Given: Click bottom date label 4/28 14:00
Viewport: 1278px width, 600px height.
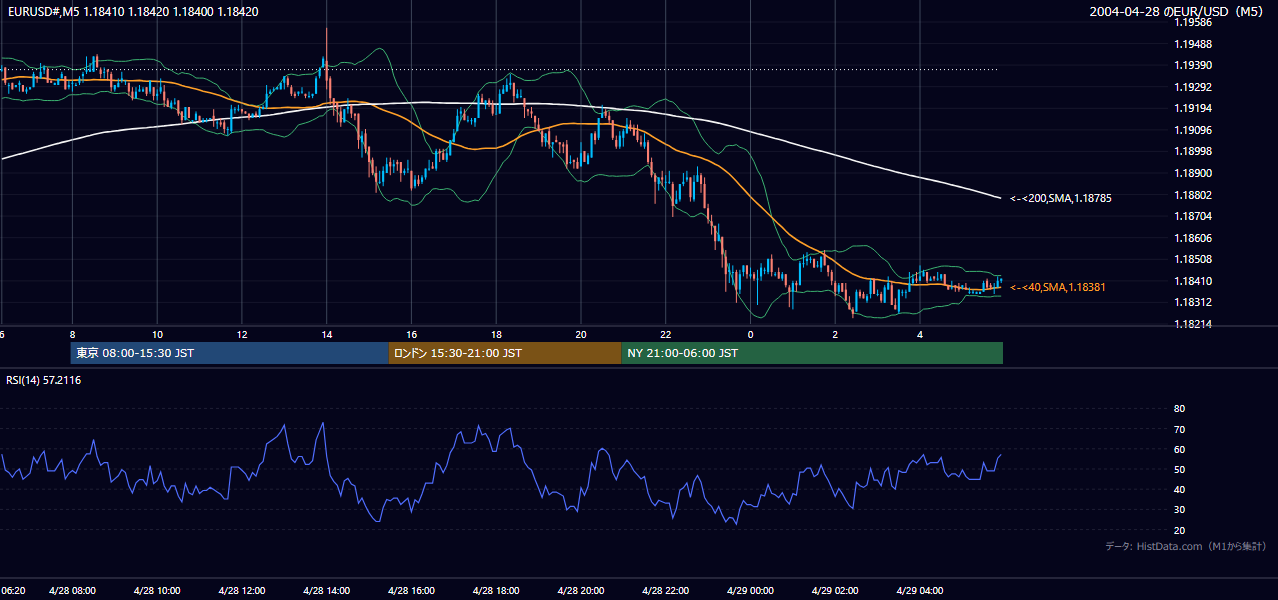Looking at the screenshot, I should click(327, 591).
